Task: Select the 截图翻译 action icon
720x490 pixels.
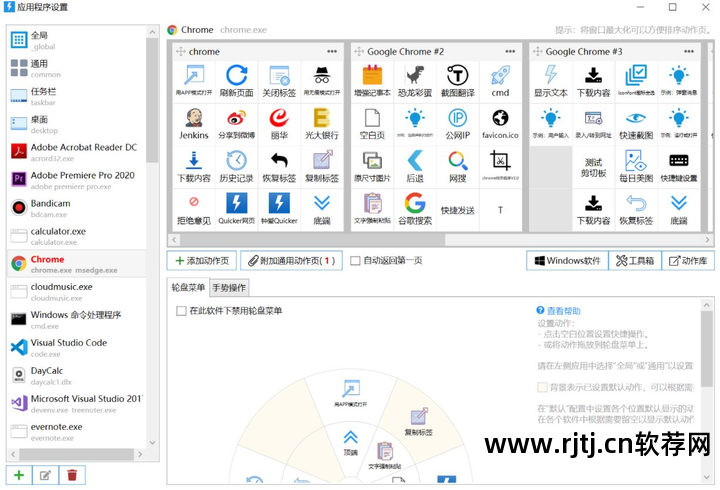Action: (x=458, y=75)
